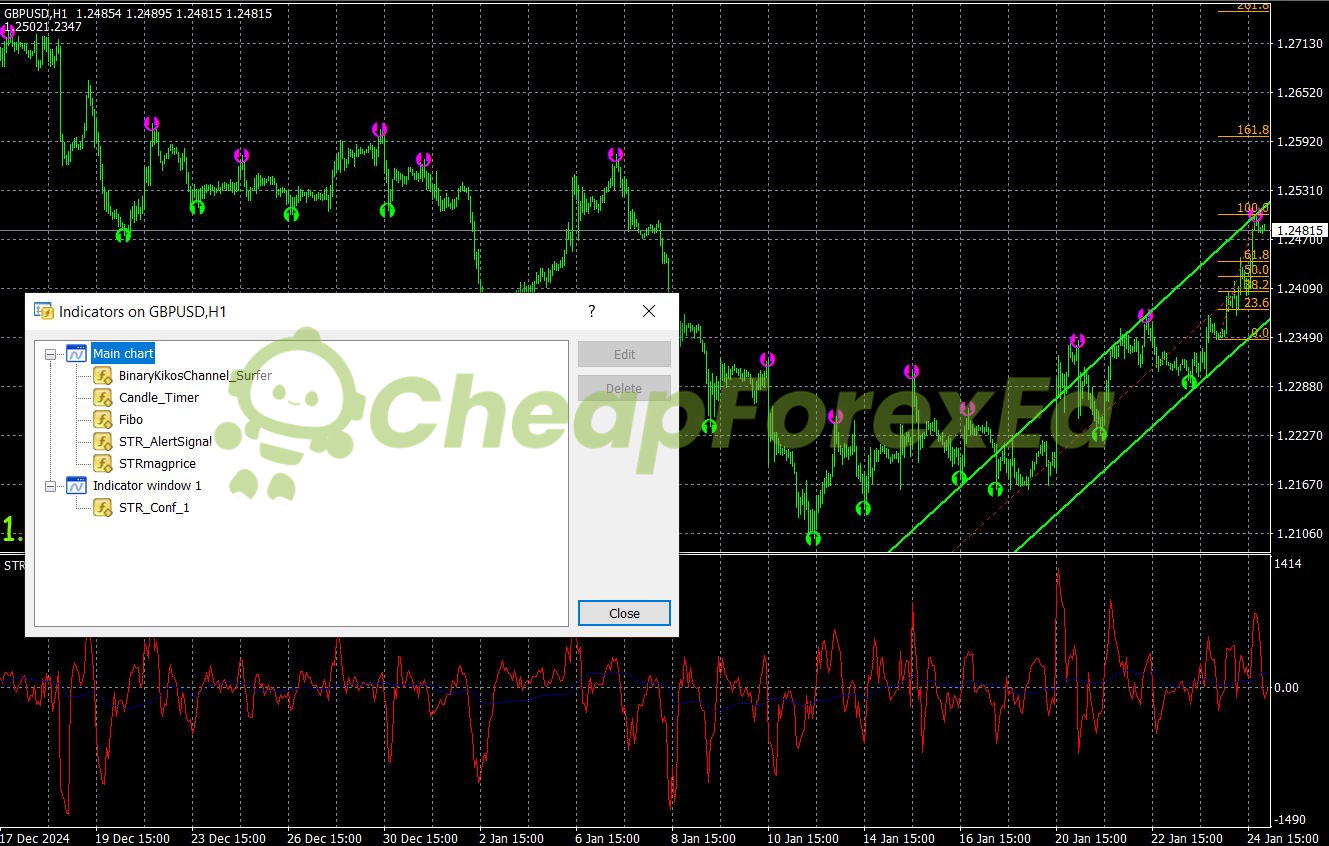Click the 23.6 Fibonacci level label
This screenshot has height=846, width=1329.
coord(1256,303)
